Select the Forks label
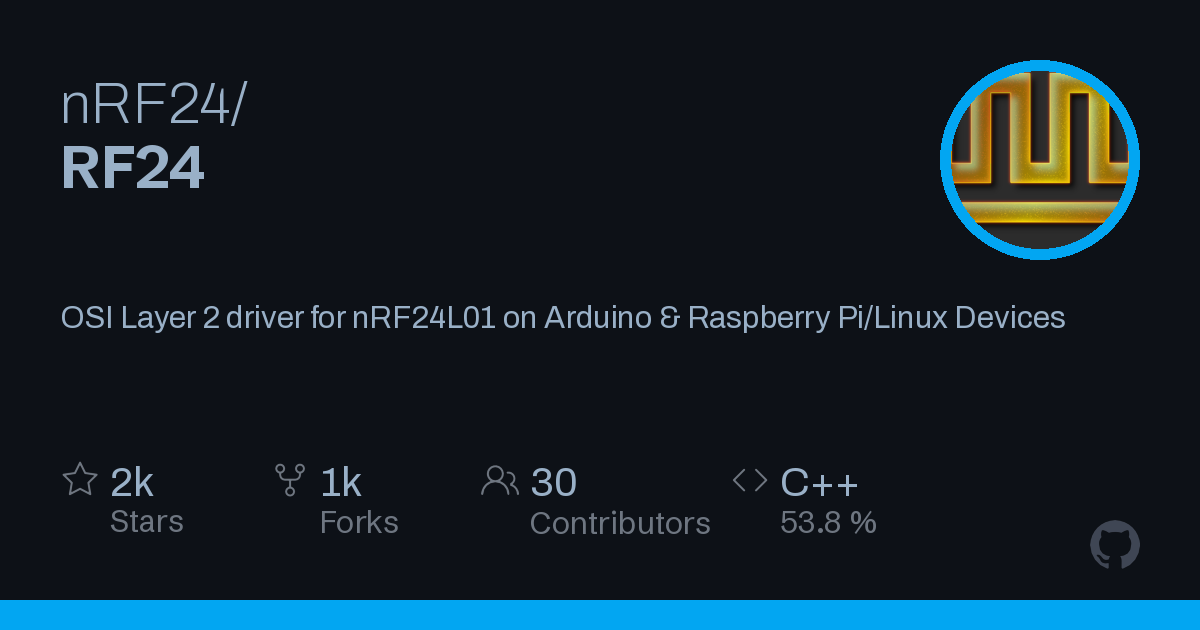 pos(359,522)
